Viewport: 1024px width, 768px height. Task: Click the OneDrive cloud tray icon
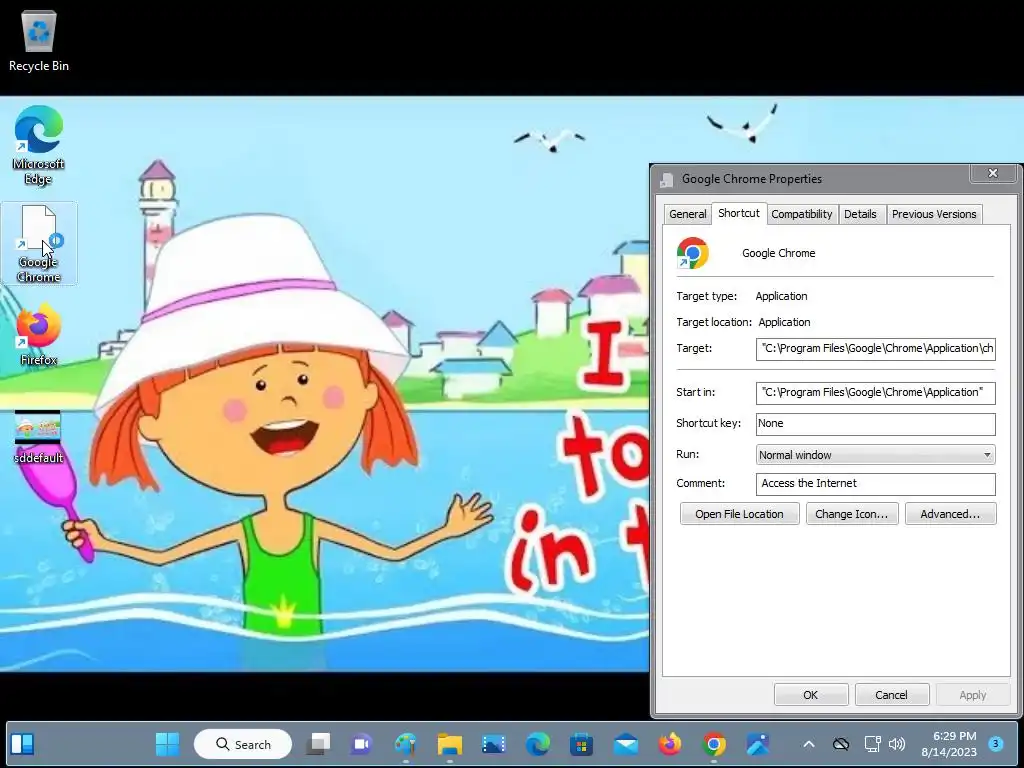click(841, 744)
